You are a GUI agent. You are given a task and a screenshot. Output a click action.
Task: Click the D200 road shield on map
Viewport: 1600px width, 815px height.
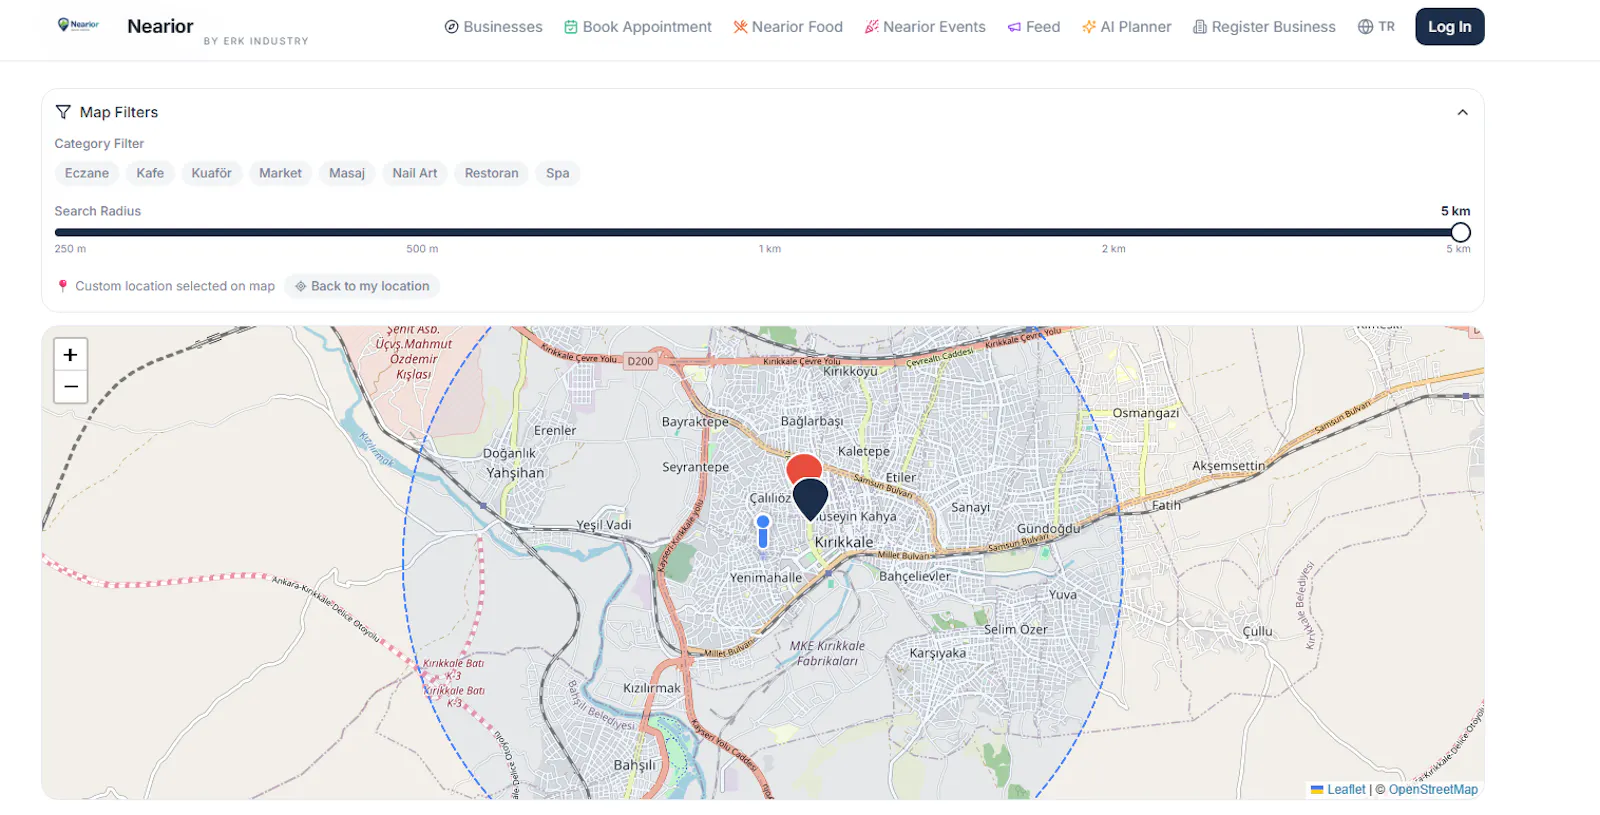coord(640,361)
